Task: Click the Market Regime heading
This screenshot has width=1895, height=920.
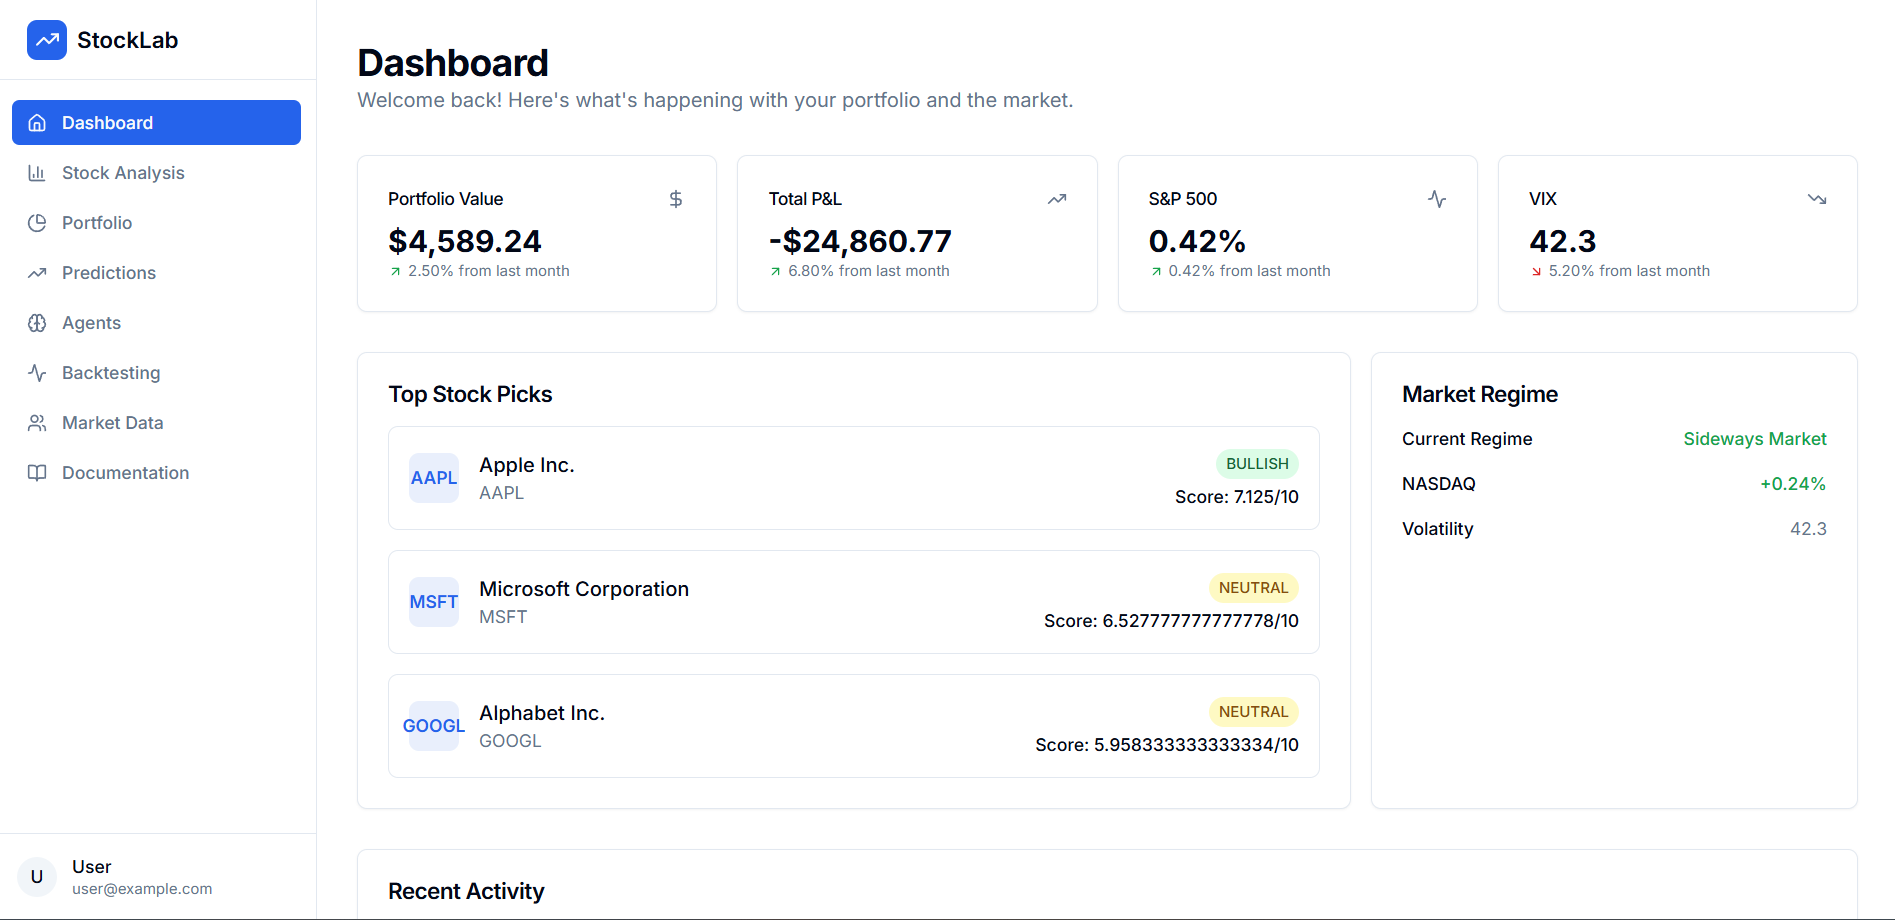Action: (1480, 394)
